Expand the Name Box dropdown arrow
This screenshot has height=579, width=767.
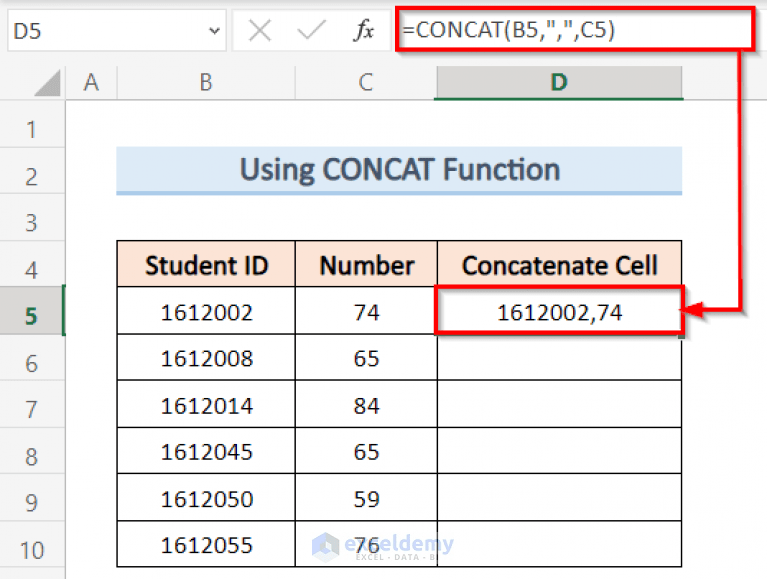click(214, 31)
